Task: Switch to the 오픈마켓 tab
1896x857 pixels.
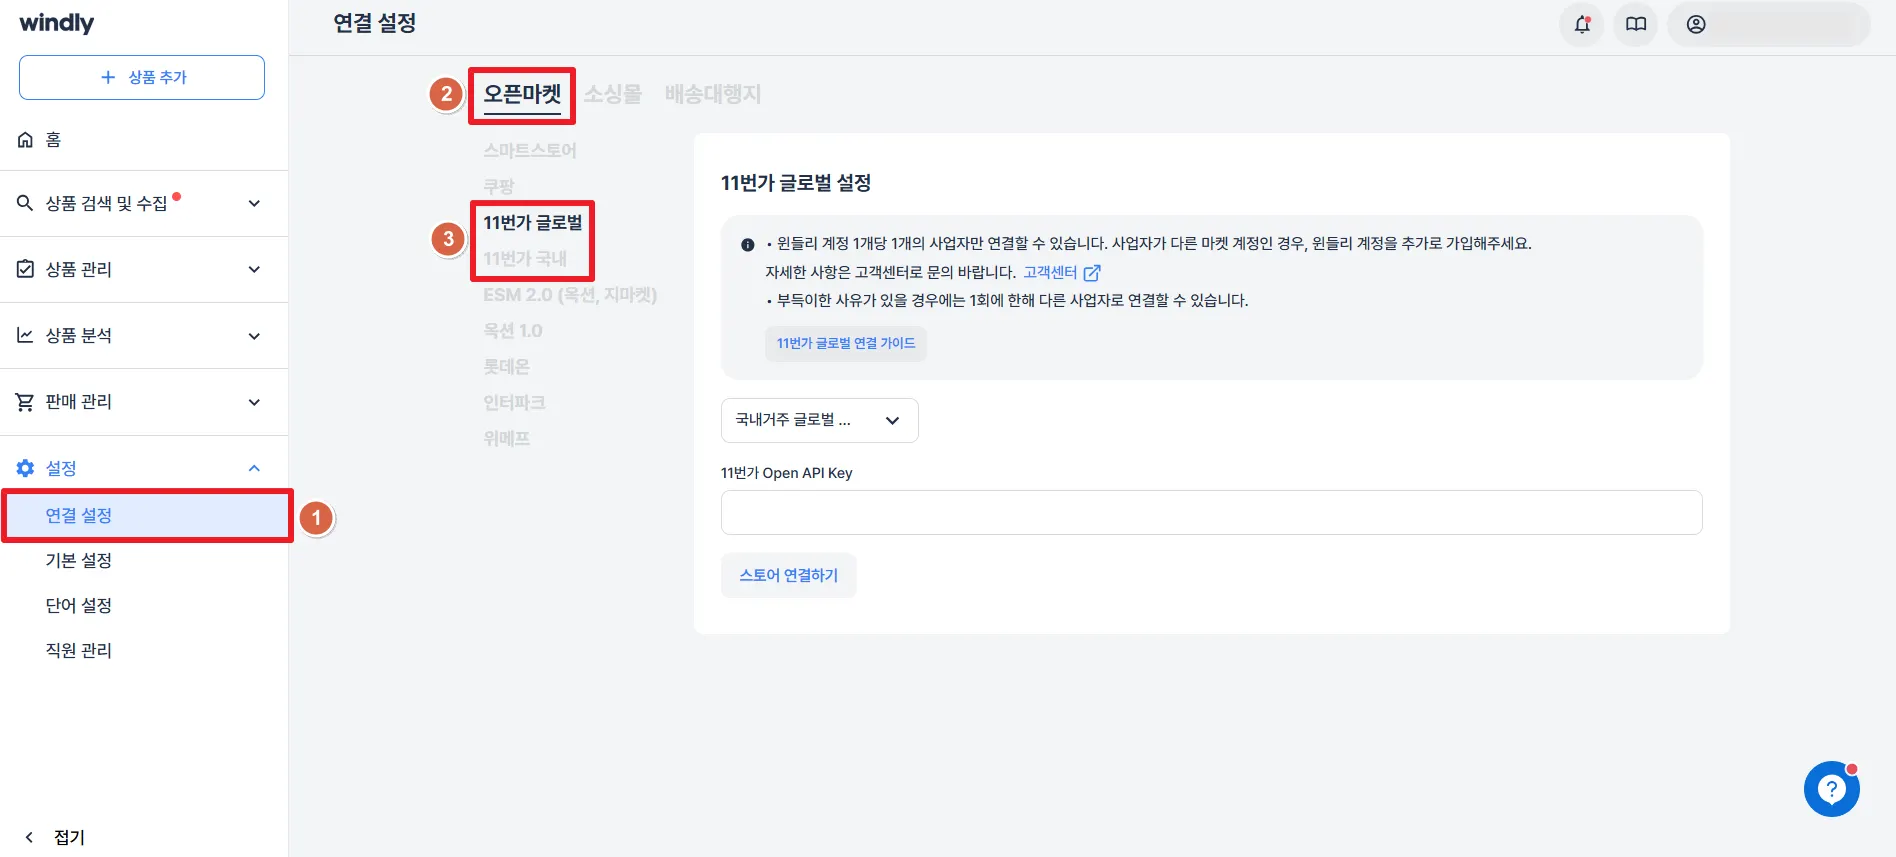Action: [522, 94]
